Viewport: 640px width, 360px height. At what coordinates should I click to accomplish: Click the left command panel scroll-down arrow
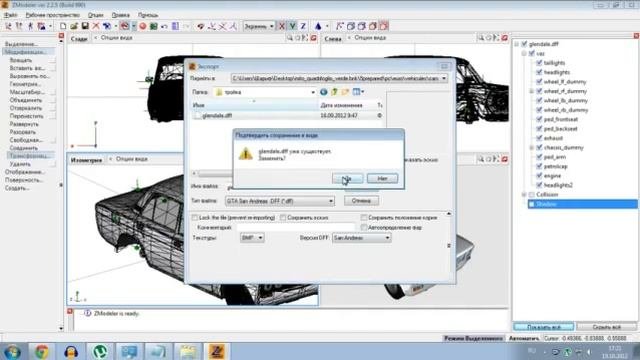tap(61, 328)
